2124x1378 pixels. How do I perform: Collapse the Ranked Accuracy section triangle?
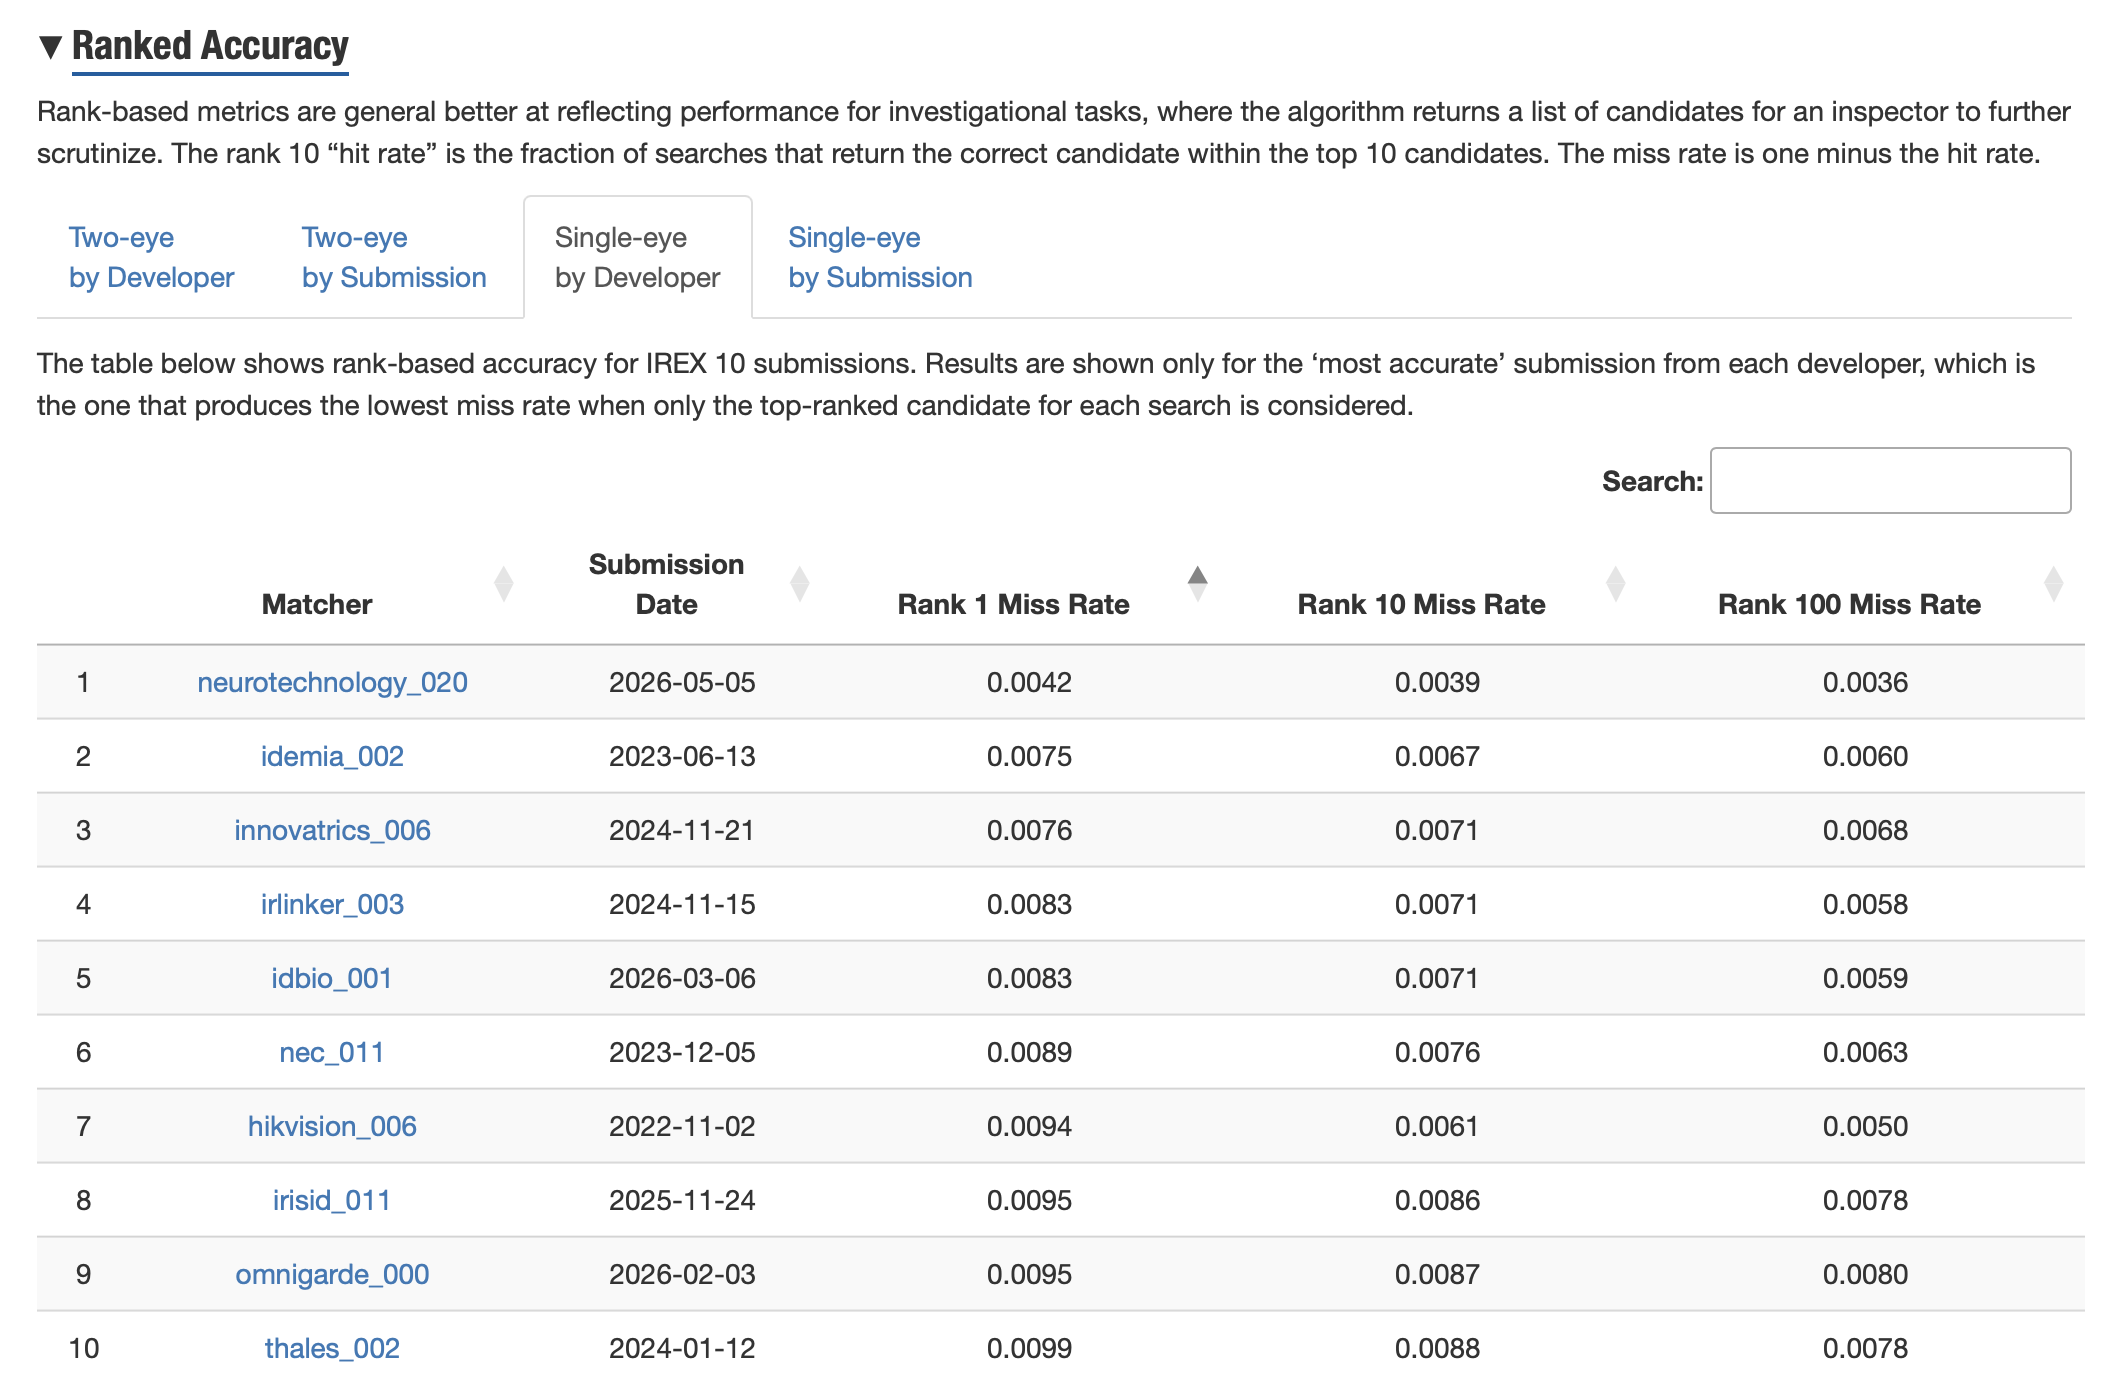tap(51, 46)
